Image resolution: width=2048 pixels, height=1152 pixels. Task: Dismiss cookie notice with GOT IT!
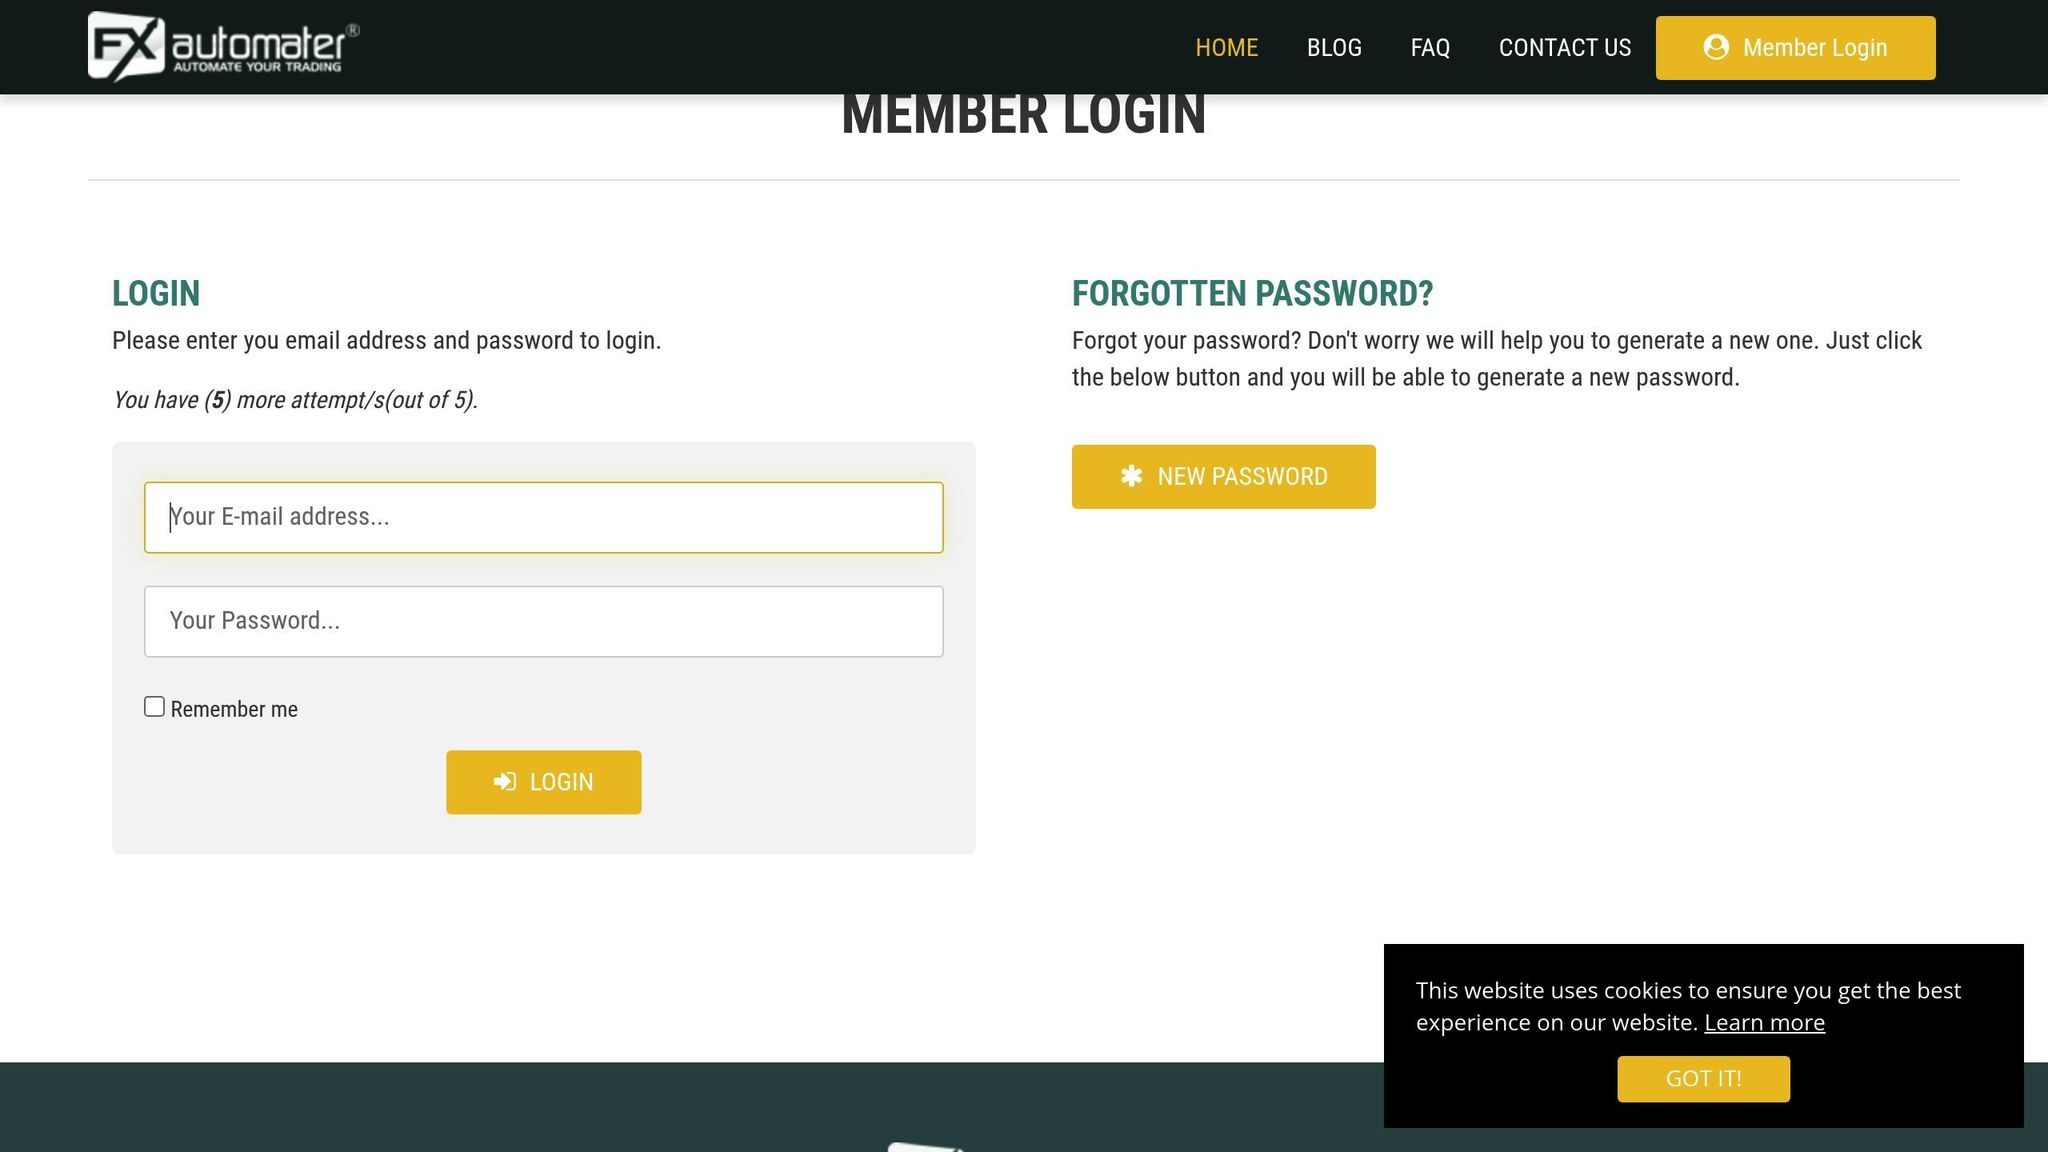pos(1703,1079)
